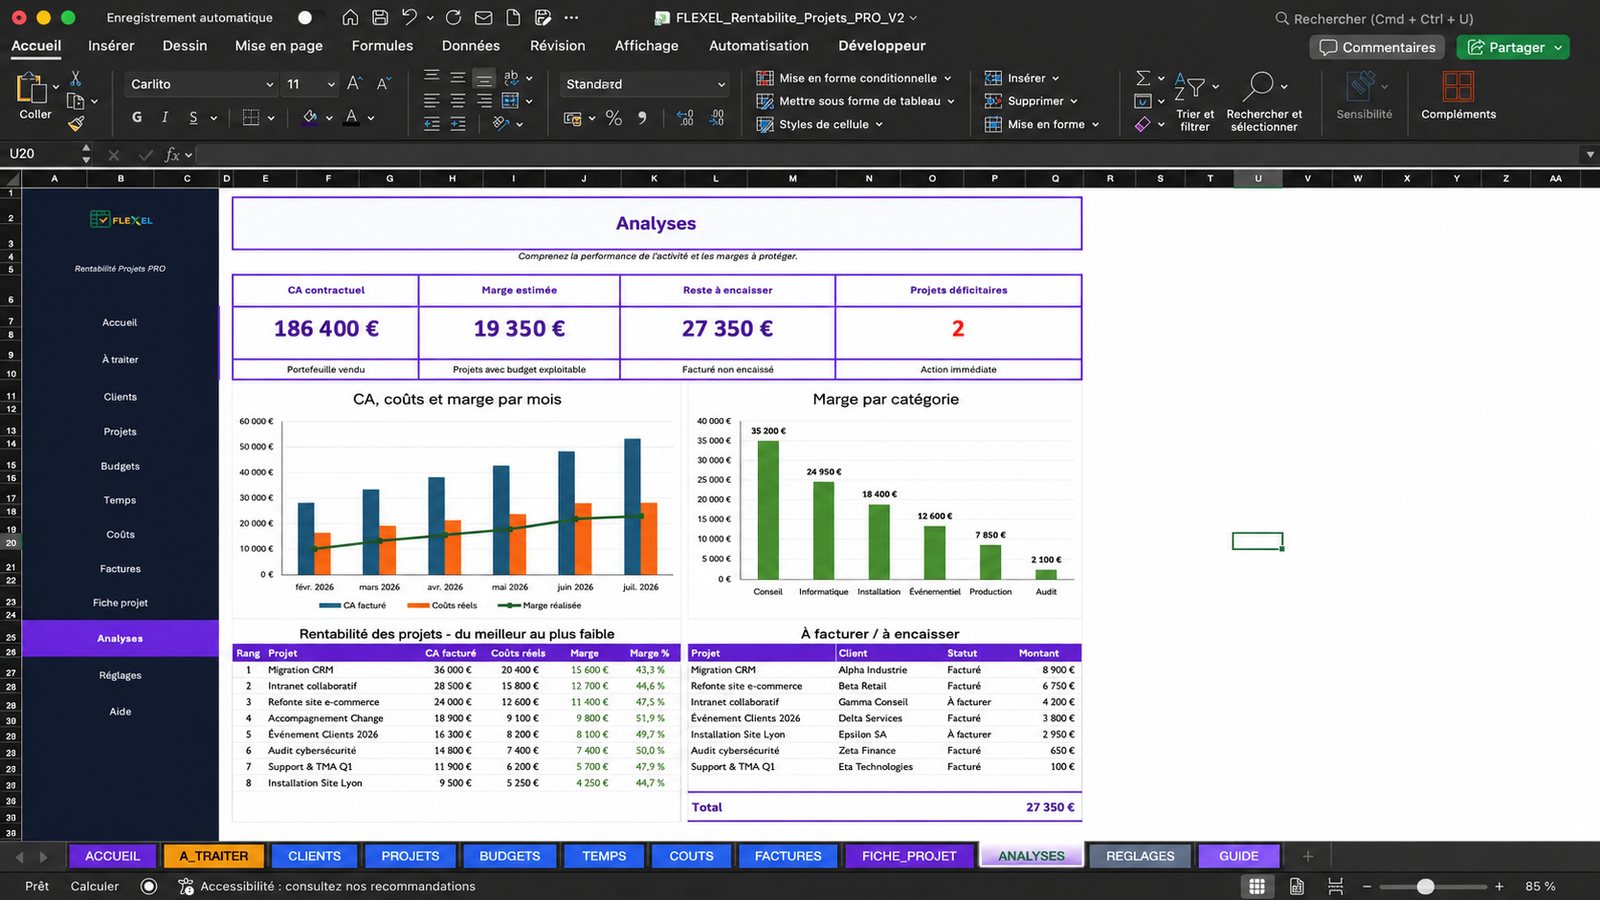The image size is (1600, 900).
Task: Undo the last action
Action: pyautogui.click(x=409, y=18)
